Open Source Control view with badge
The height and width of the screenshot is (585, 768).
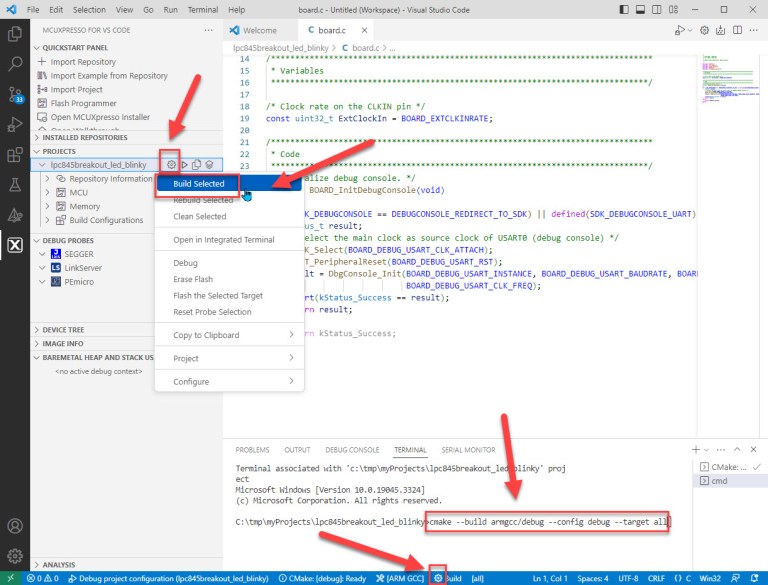tap(15, 94)
